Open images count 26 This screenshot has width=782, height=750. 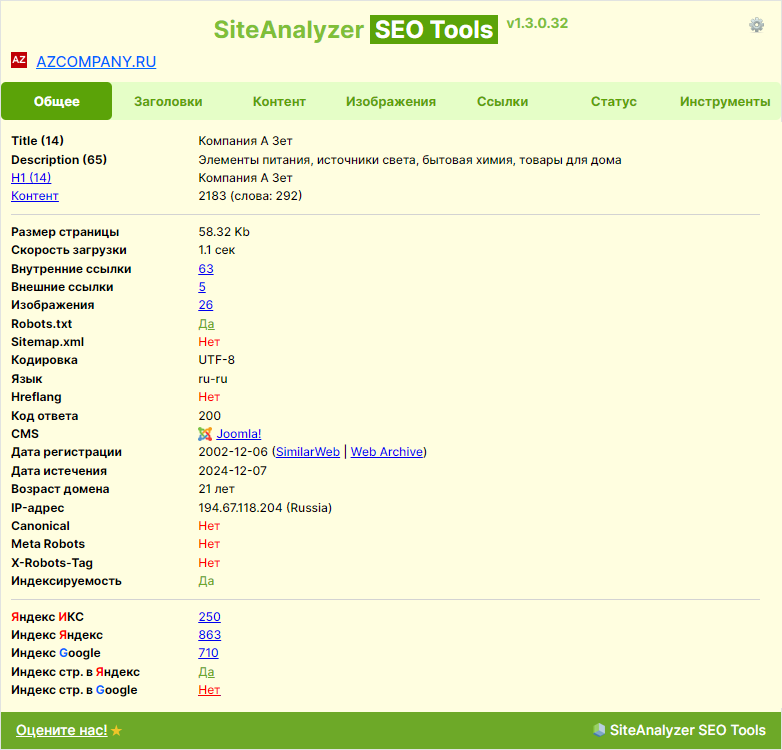point(205,305)
